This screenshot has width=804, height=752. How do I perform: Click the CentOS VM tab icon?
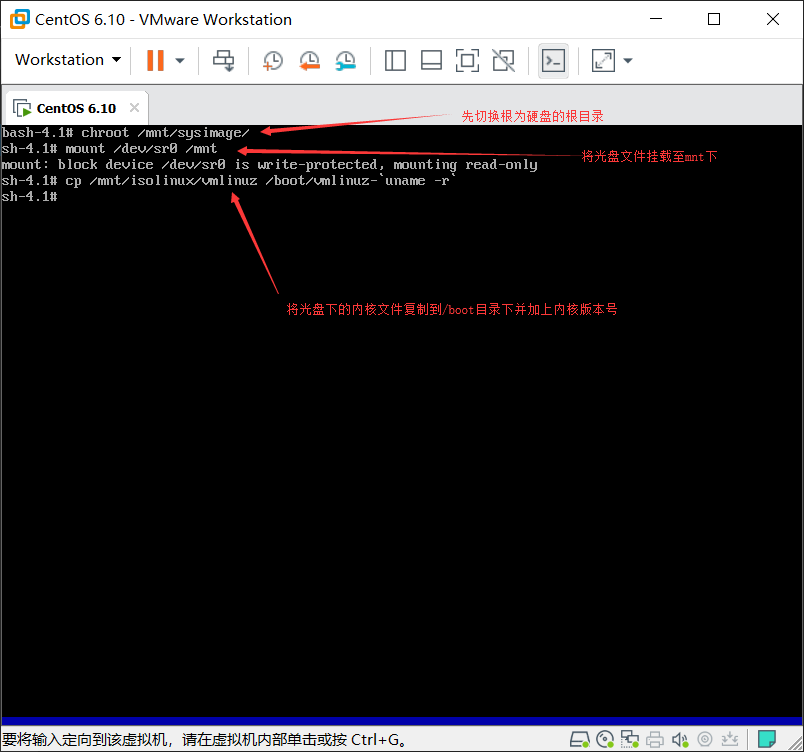pos(22,108)
